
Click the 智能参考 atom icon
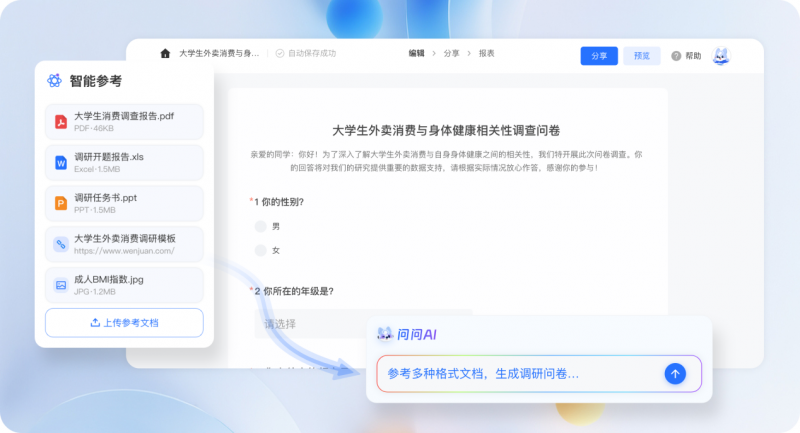[55, 81]
